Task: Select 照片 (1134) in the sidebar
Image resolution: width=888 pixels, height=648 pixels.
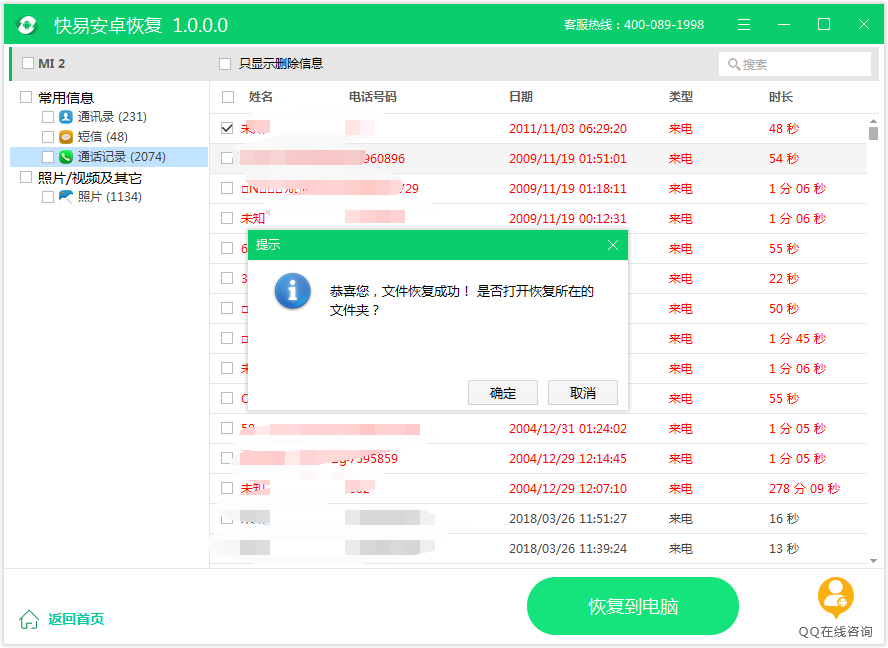Action: [110, 197]
